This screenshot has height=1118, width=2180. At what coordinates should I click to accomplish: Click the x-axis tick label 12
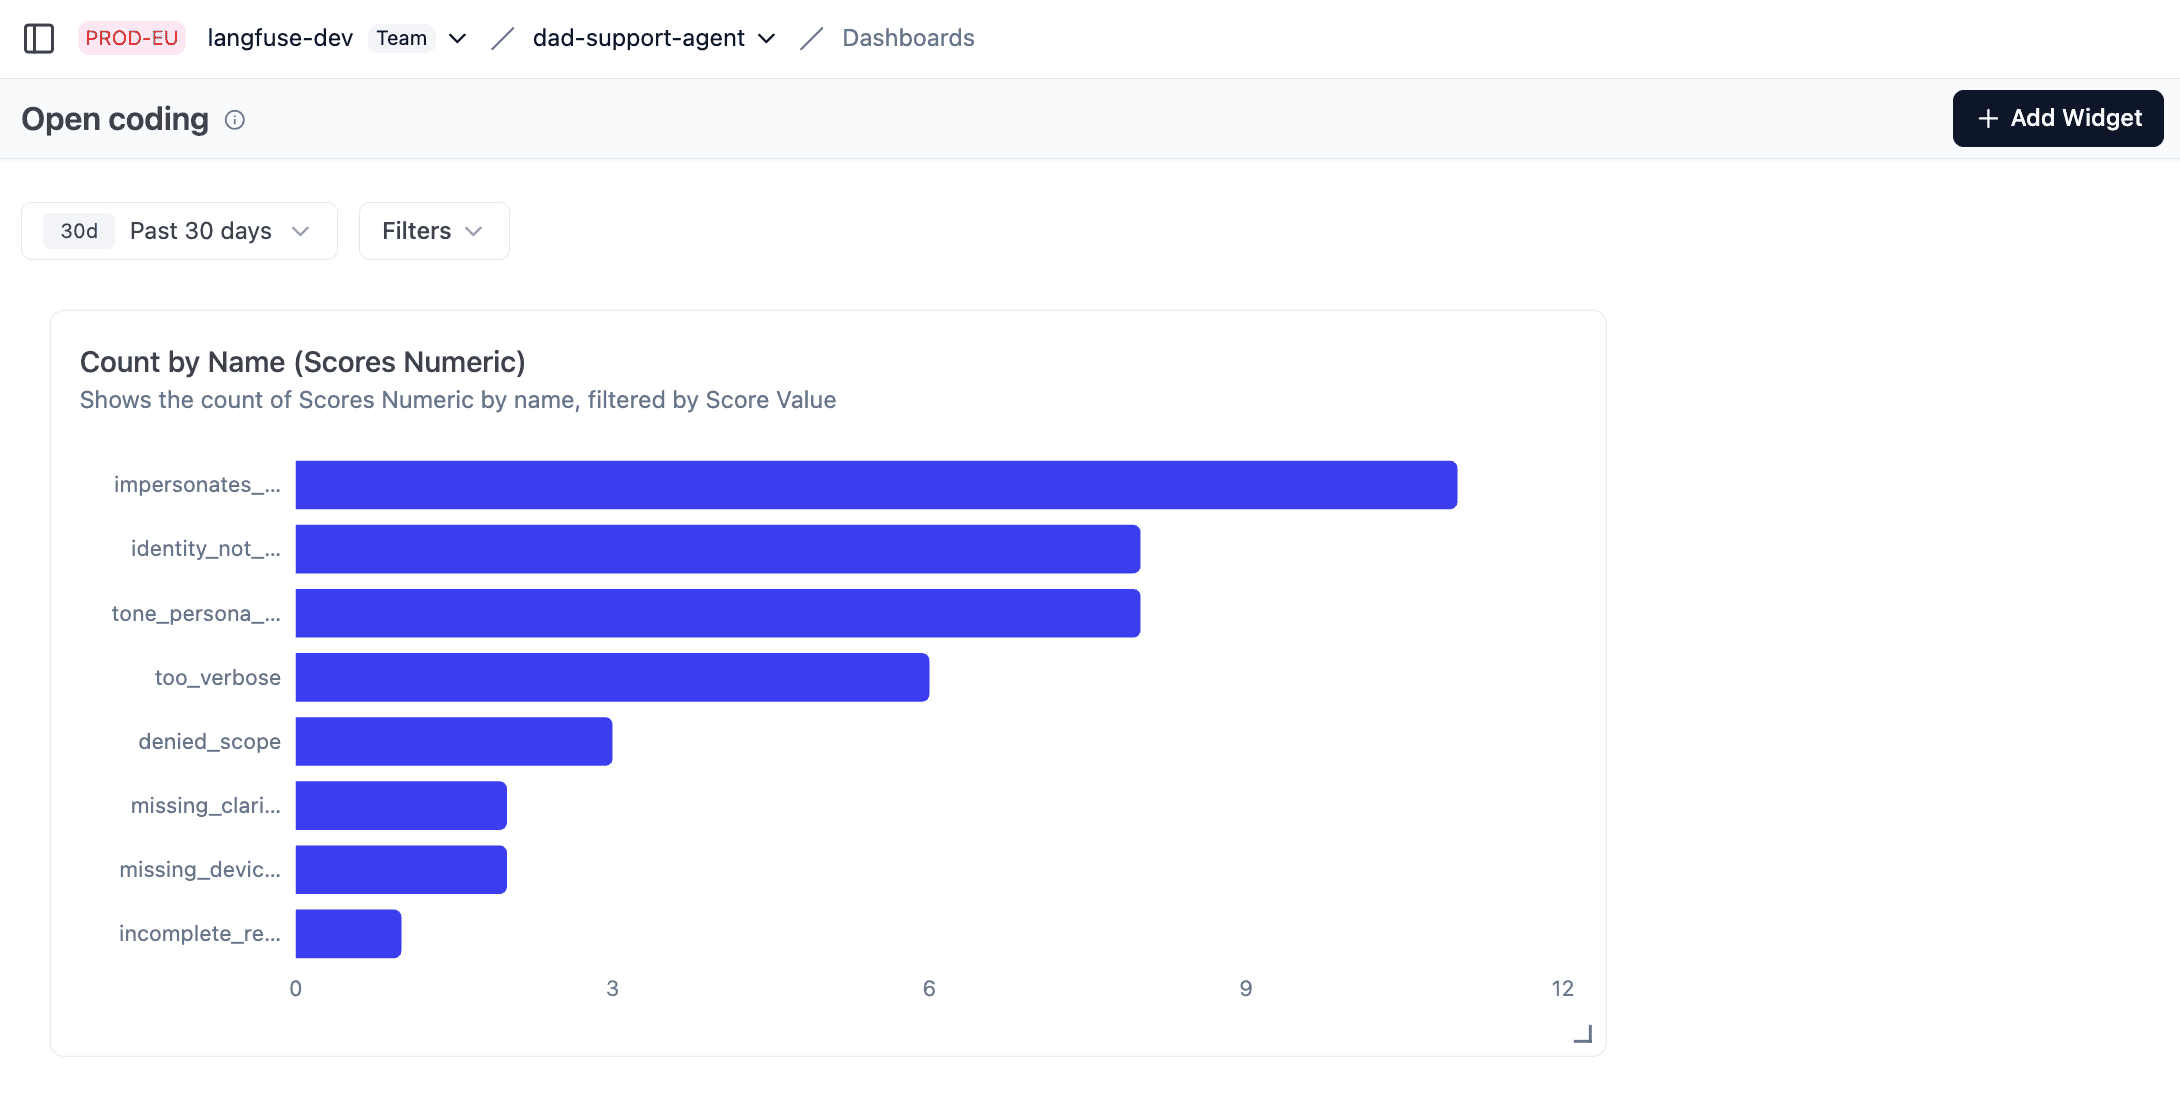pyautogui.click(x=1562, y=989)
